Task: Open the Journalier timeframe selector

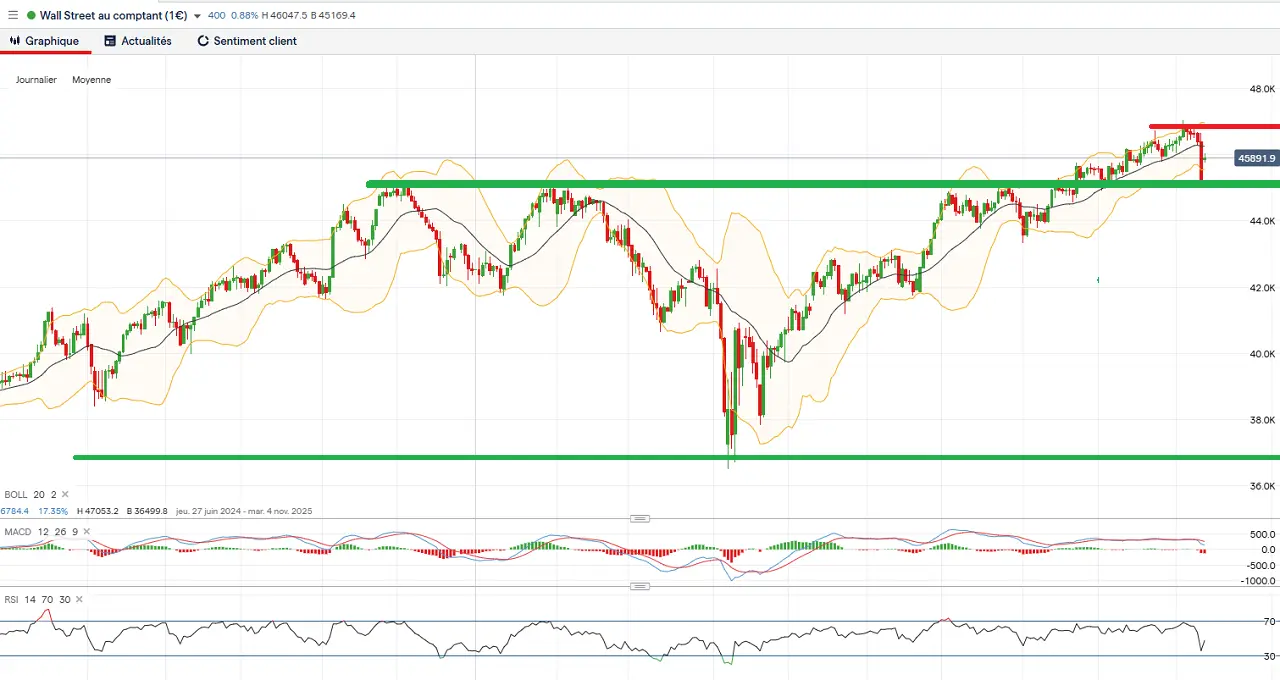Action: click(x=36, y=80)
